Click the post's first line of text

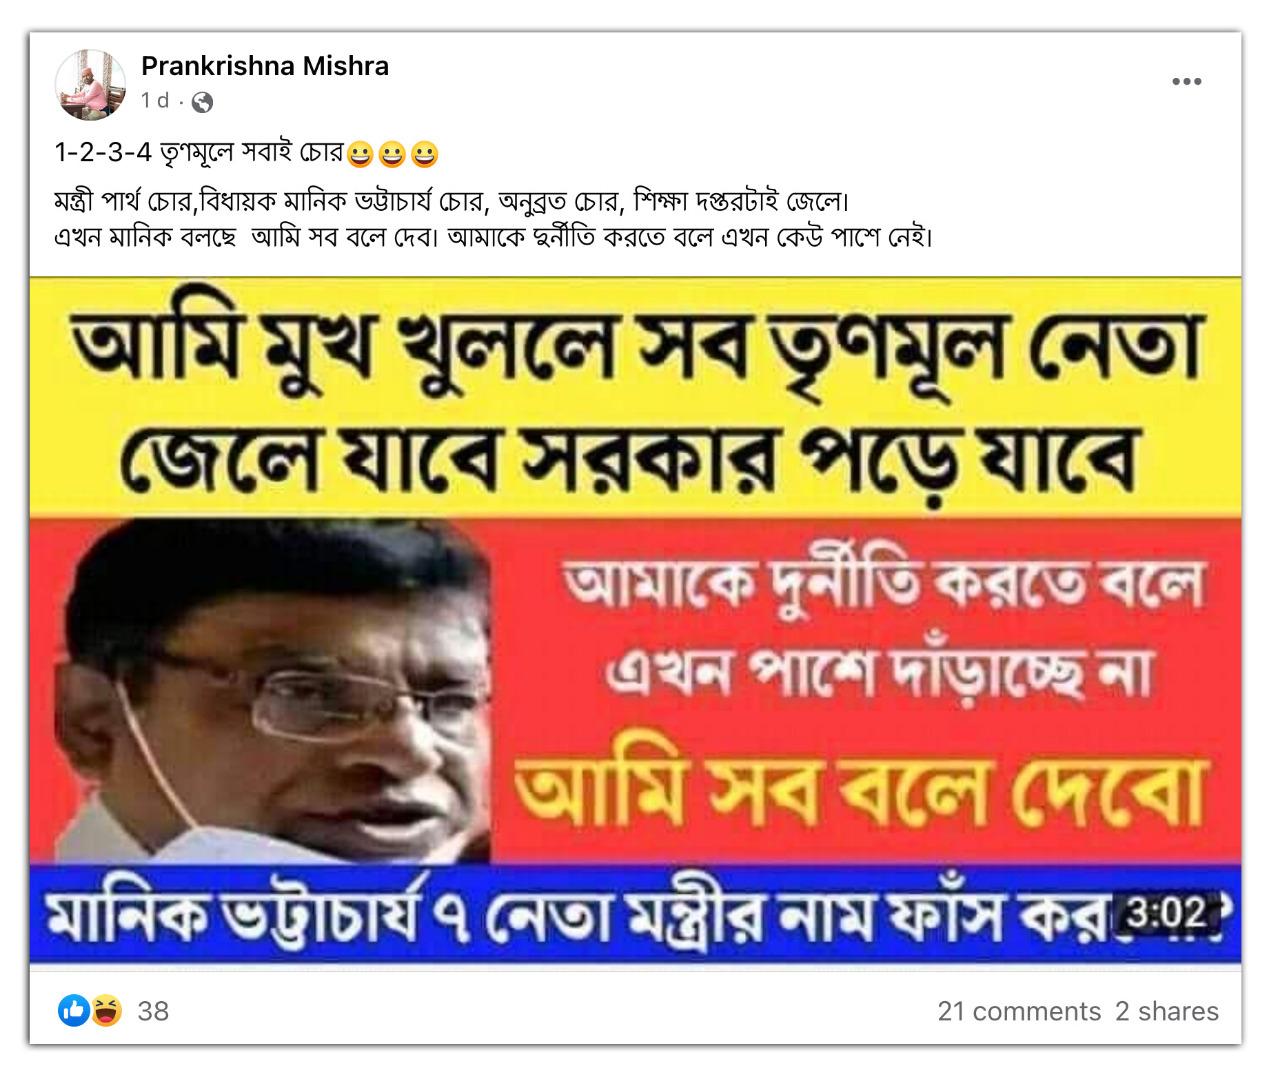pos(246,154)
